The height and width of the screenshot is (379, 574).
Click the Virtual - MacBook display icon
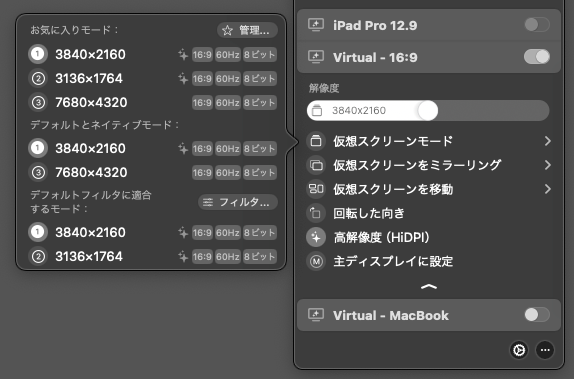pyautogui.click(x=316, y=315)
